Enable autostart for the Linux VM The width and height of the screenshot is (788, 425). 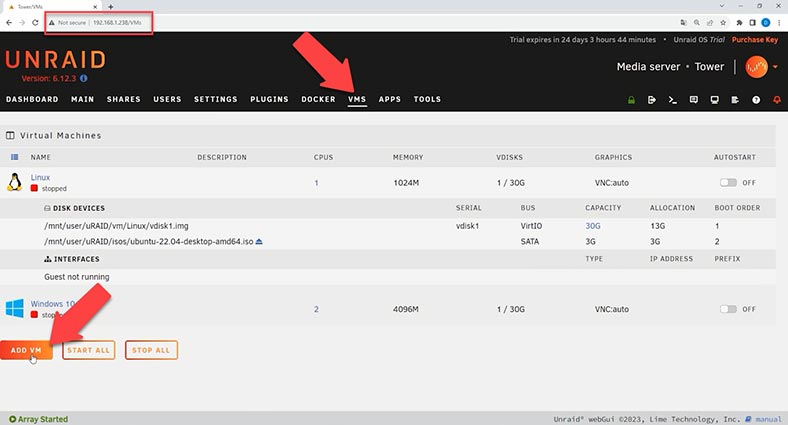pyautogui.click(x=728, y=182)
